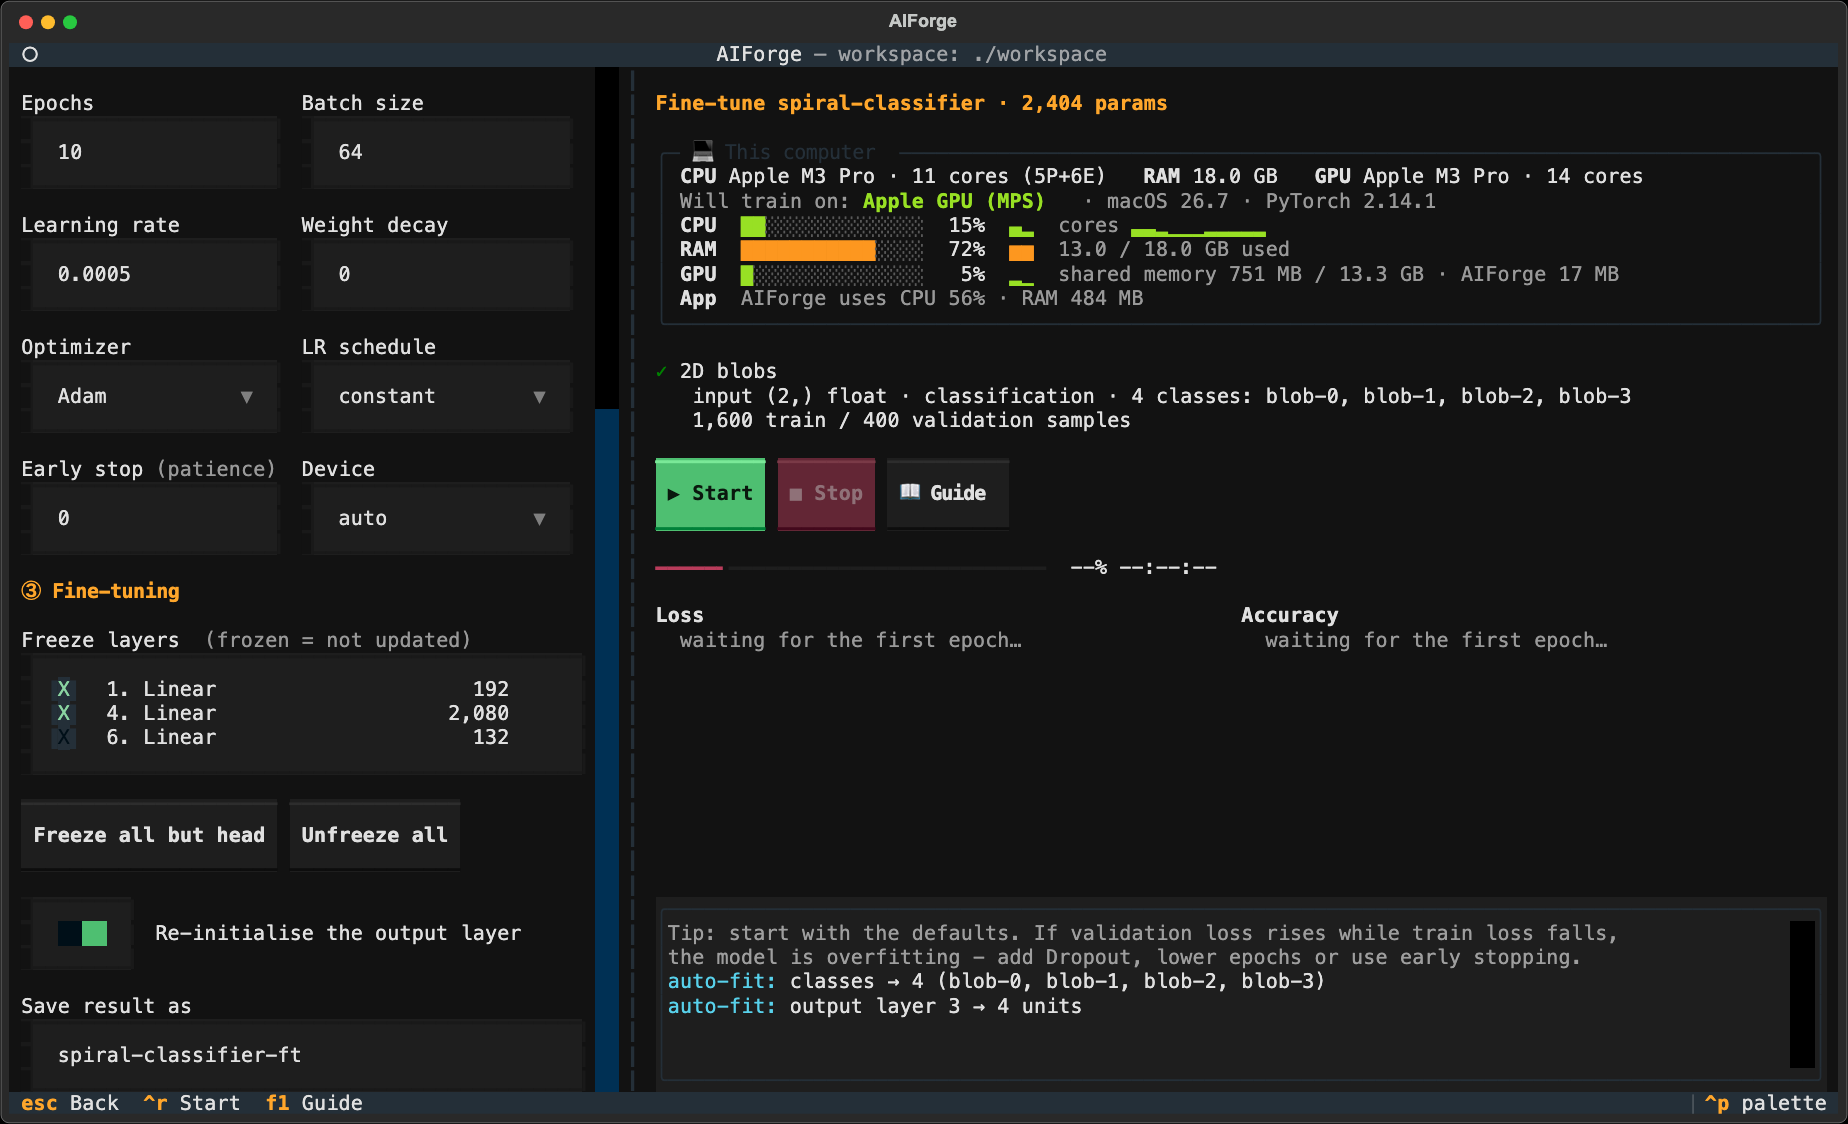Click the Start training button
This screenshot has height=1124, width=1848.
pyautogui.click(x=710, y=493)
